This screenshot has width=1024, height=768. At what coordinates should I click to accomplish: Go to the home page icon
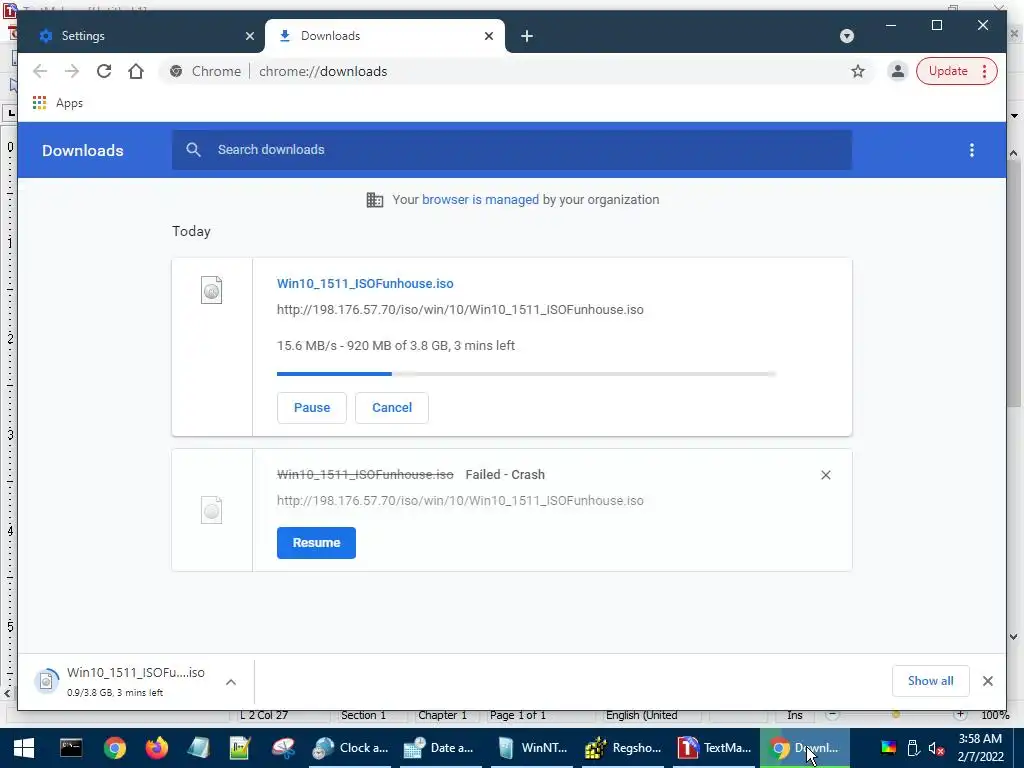[136, 71]
